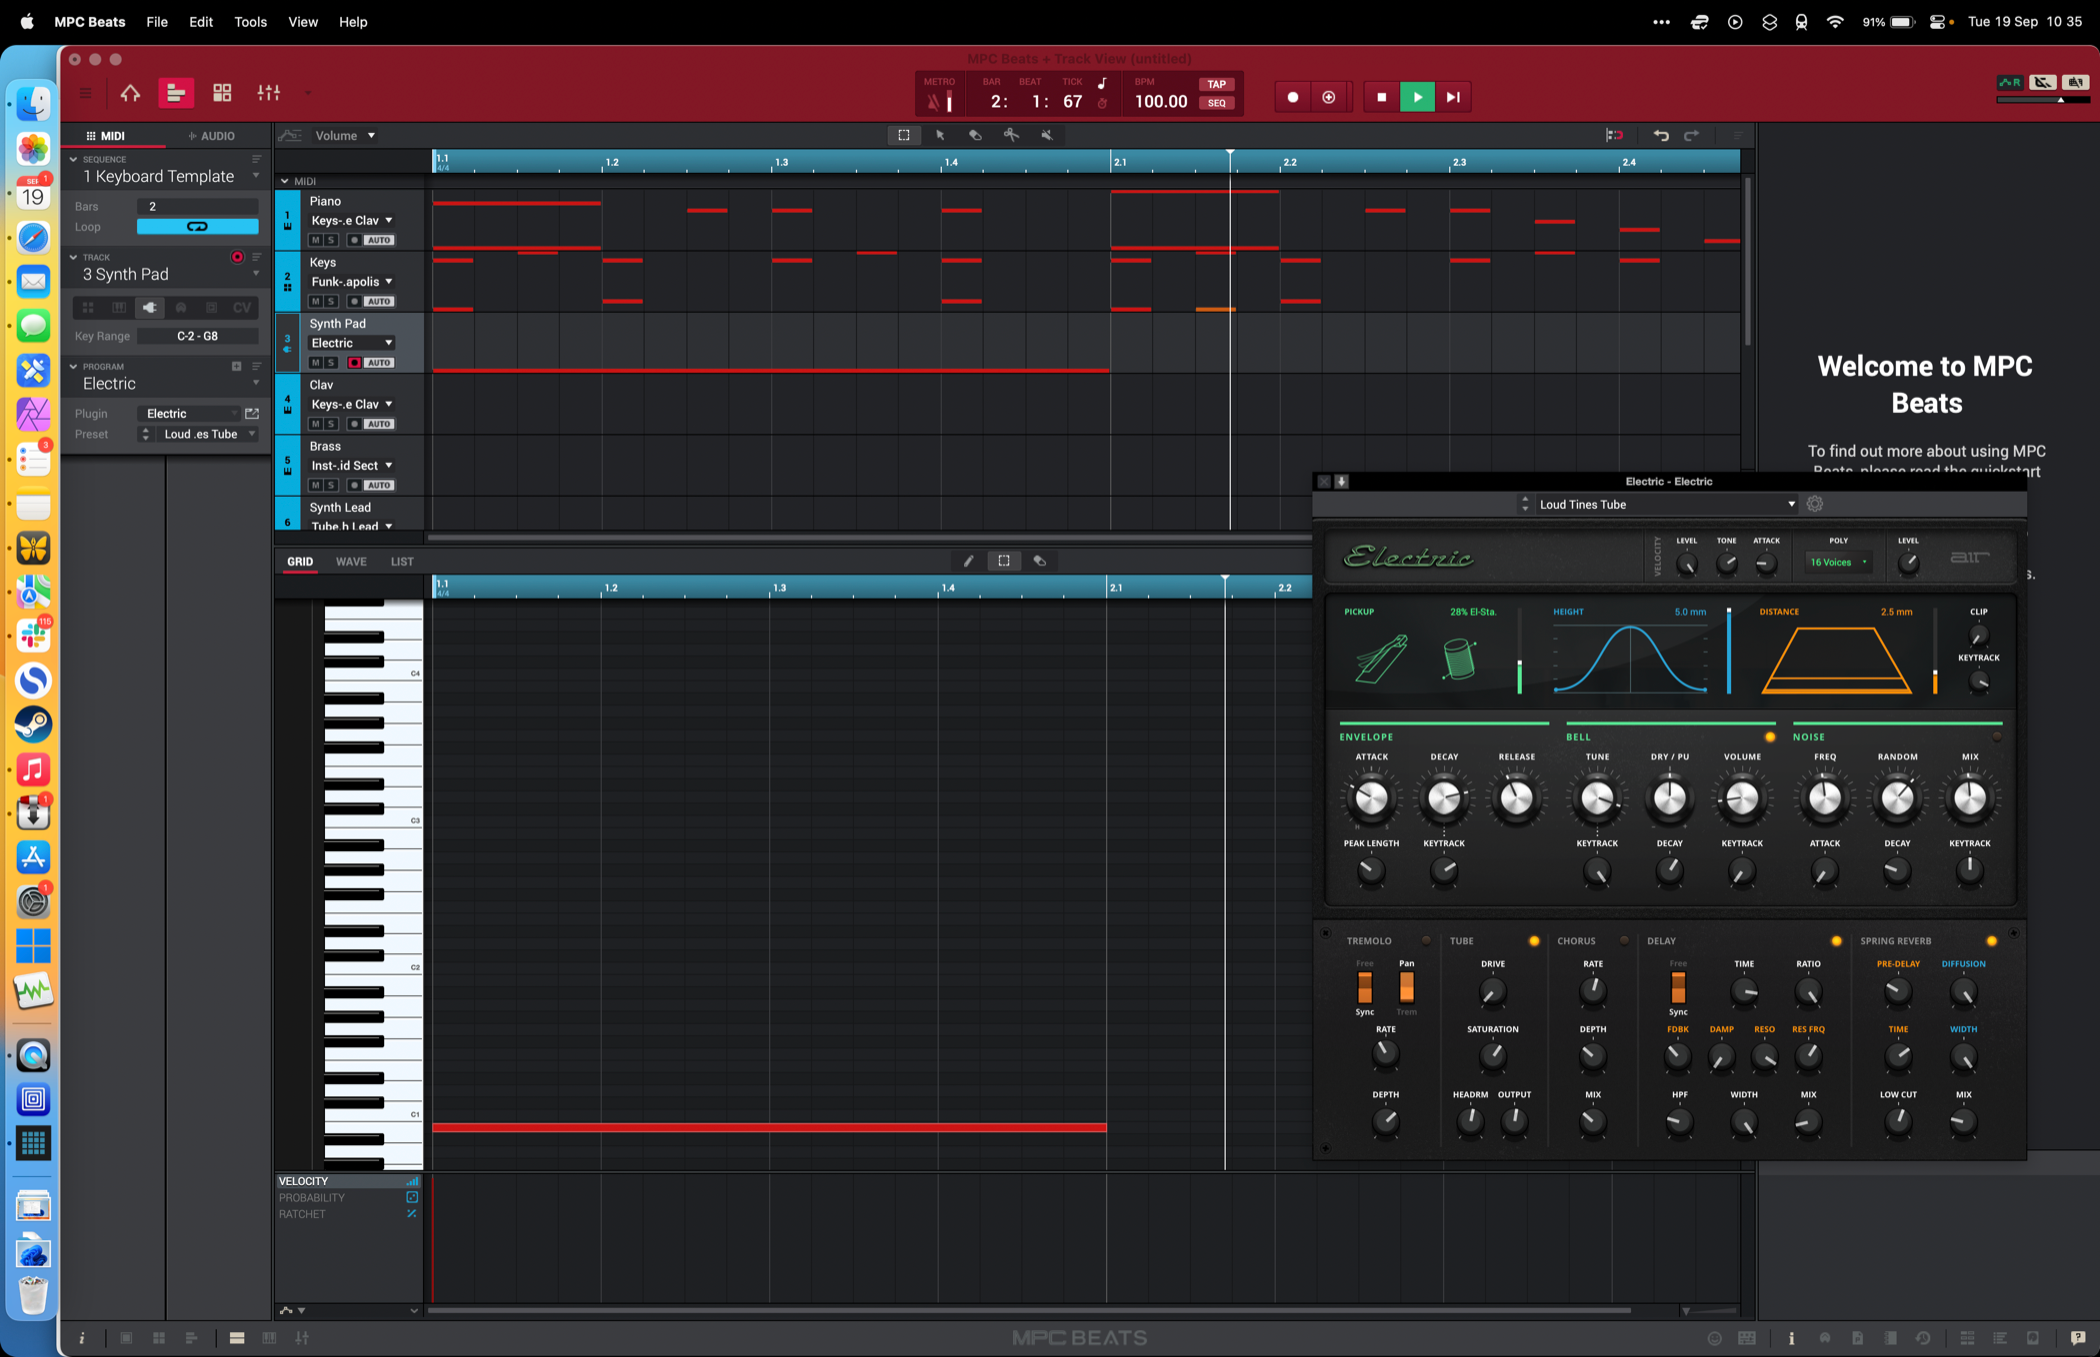Open the 16 Voices poly dropdown
Image resolution: width=2100 pixels, height=1357 pixels.
click(x=1838, y=562)
